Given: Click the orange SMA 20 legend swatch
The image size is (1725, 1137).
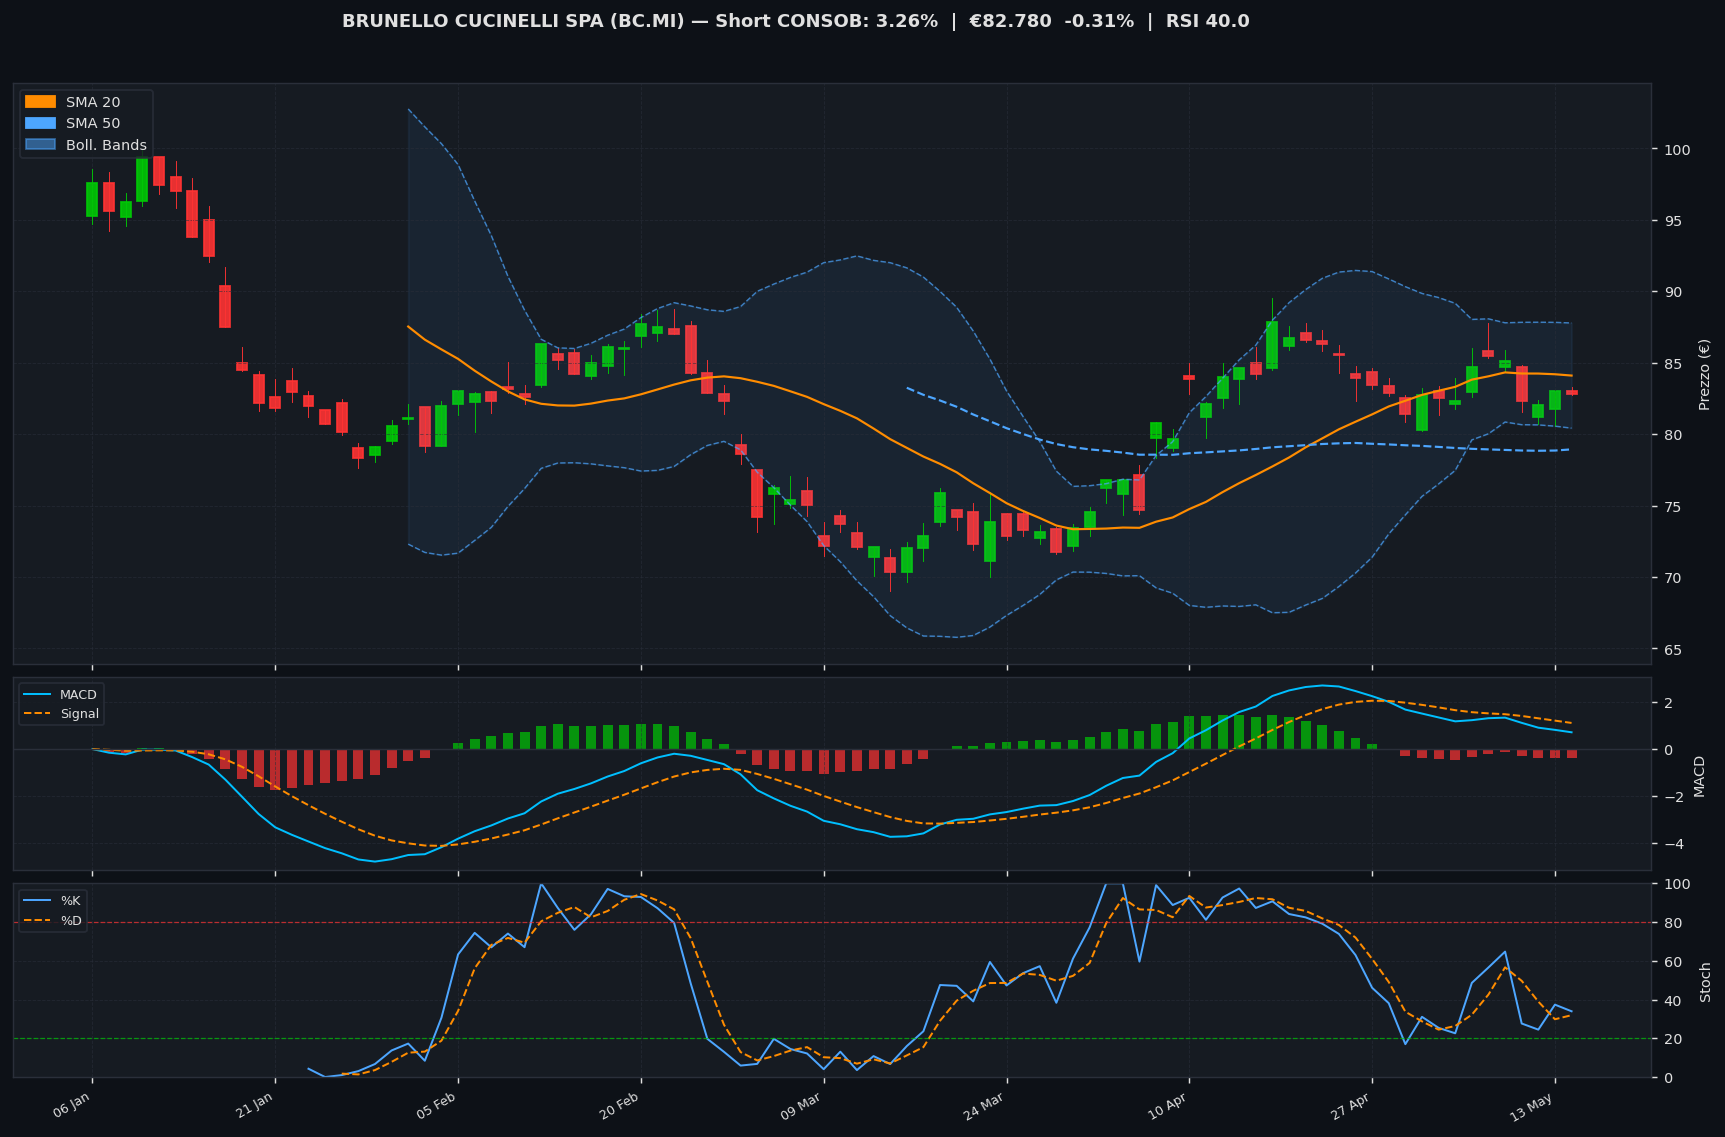Looking at the screenshot, I should pos(40,102).
